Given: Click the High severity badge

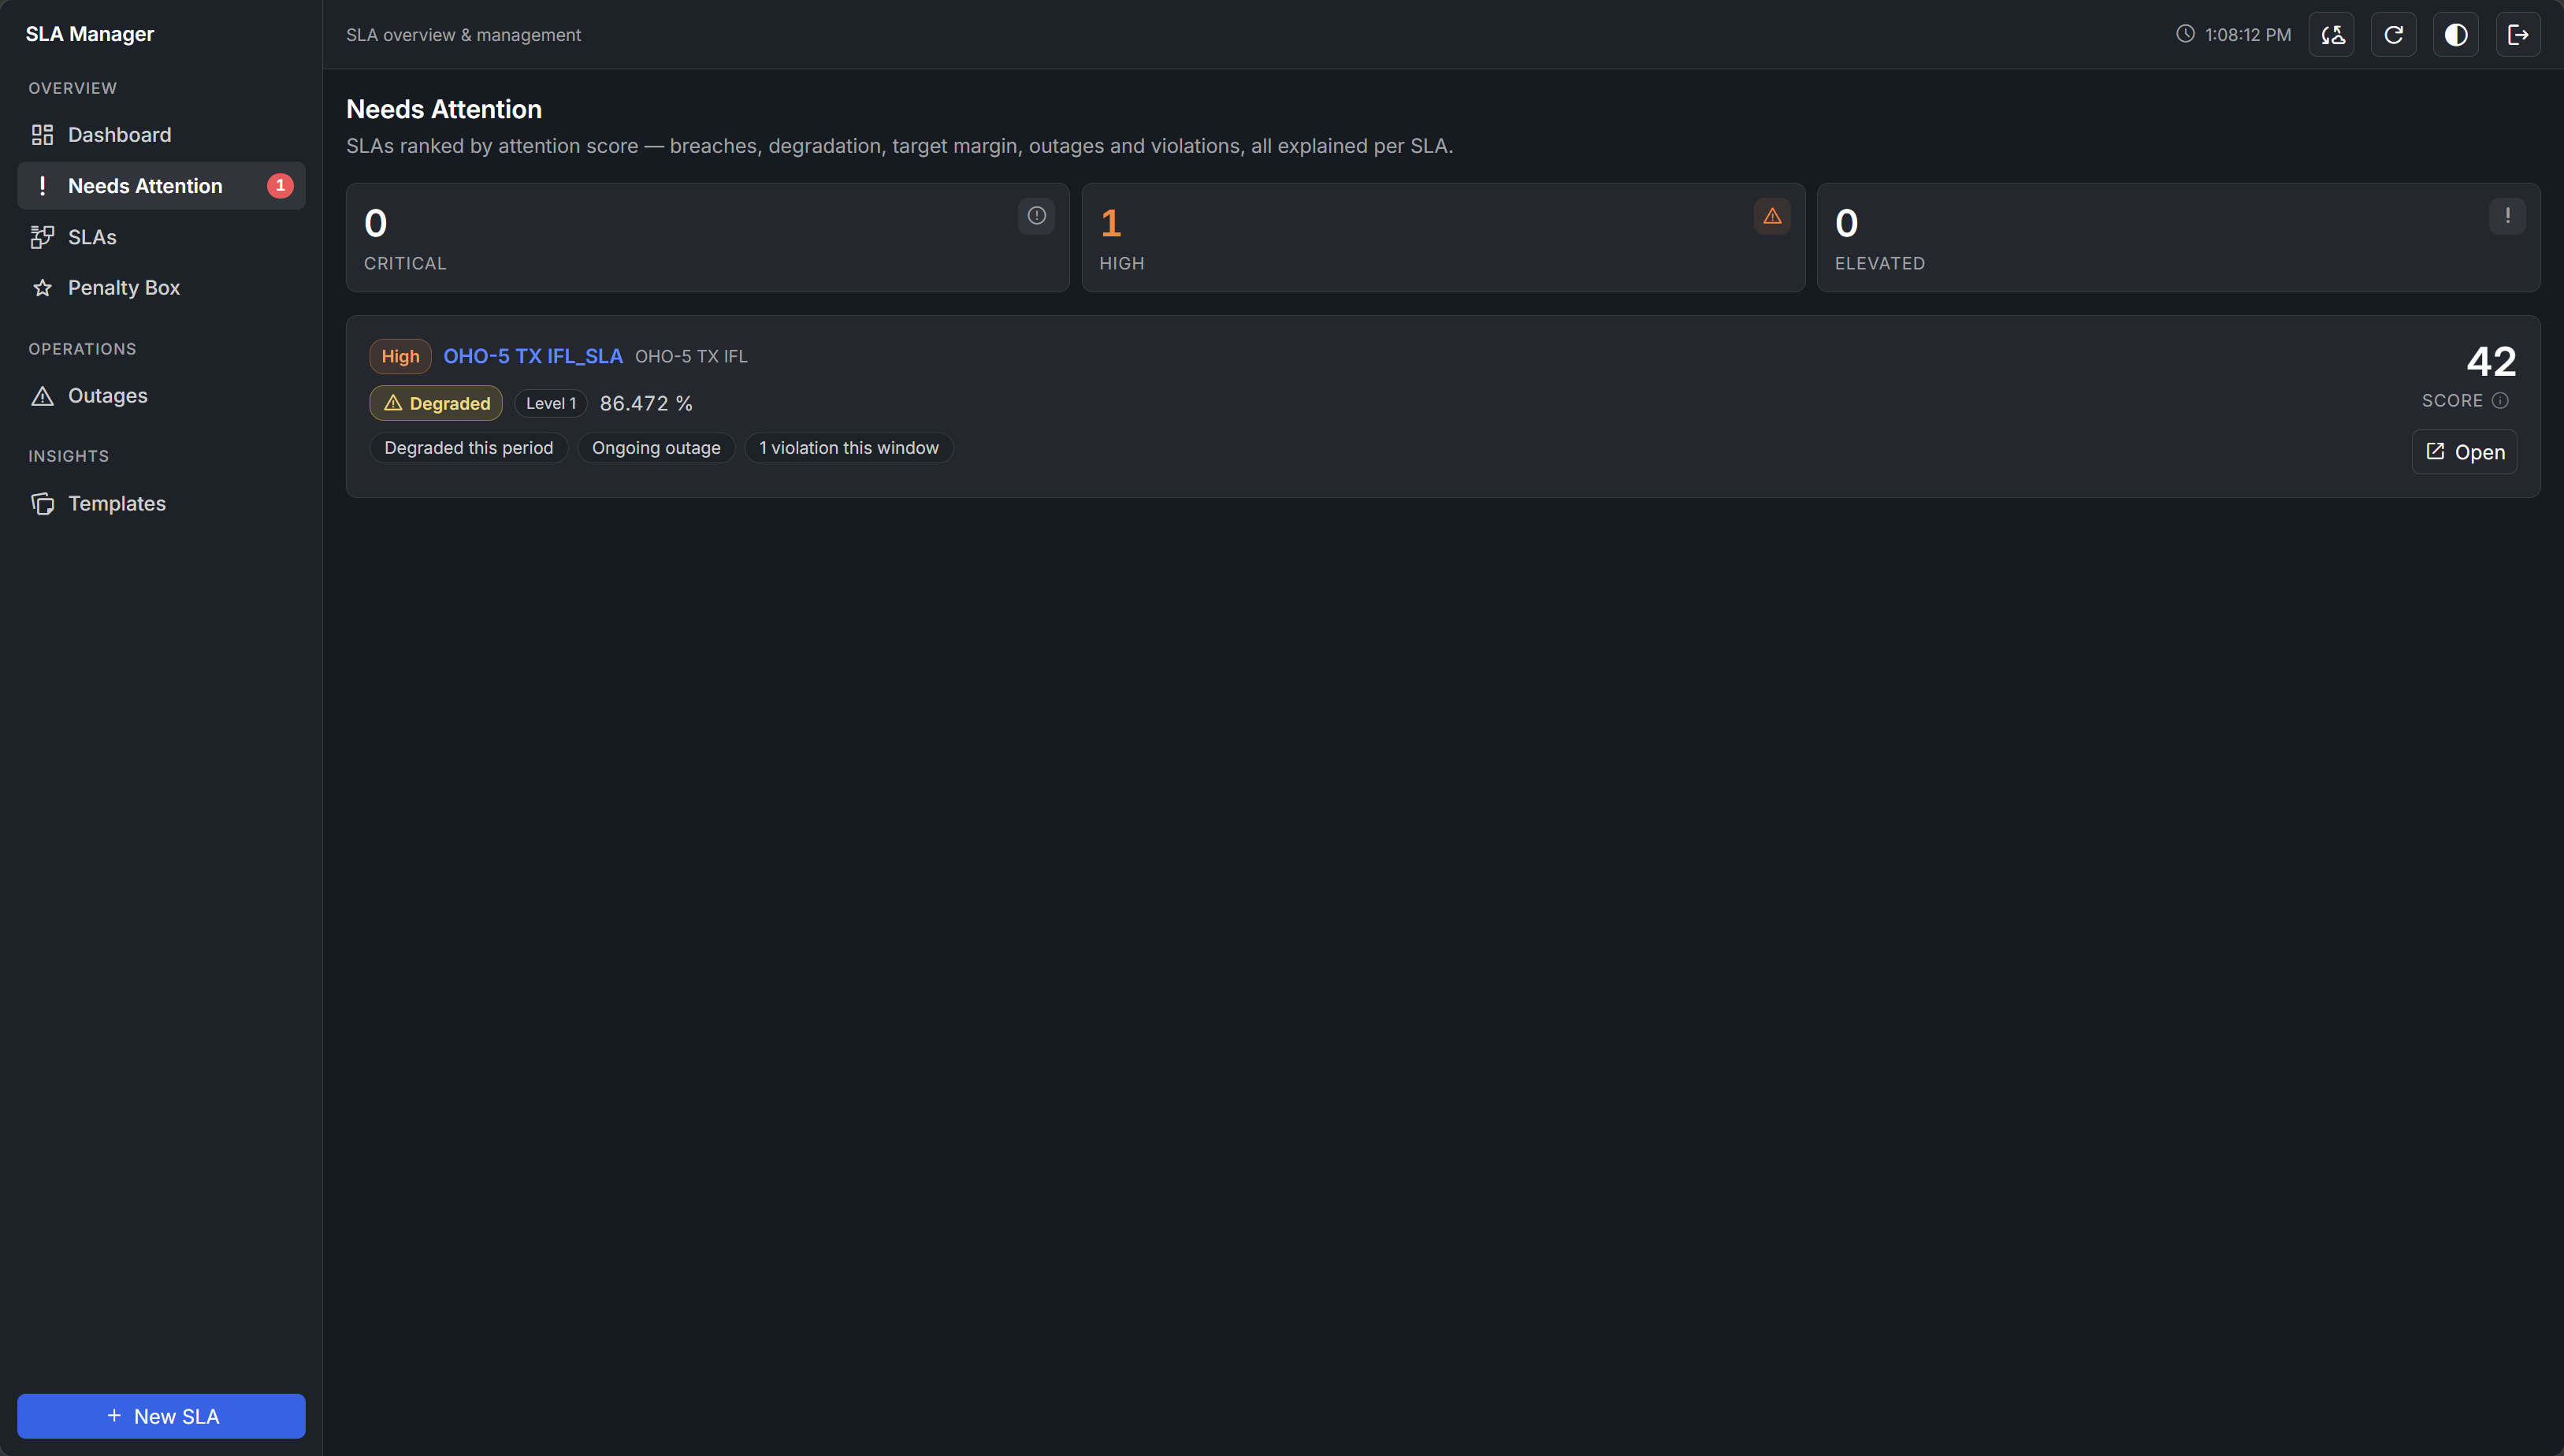Looking at the screenshot, I should tap(400, 356).
